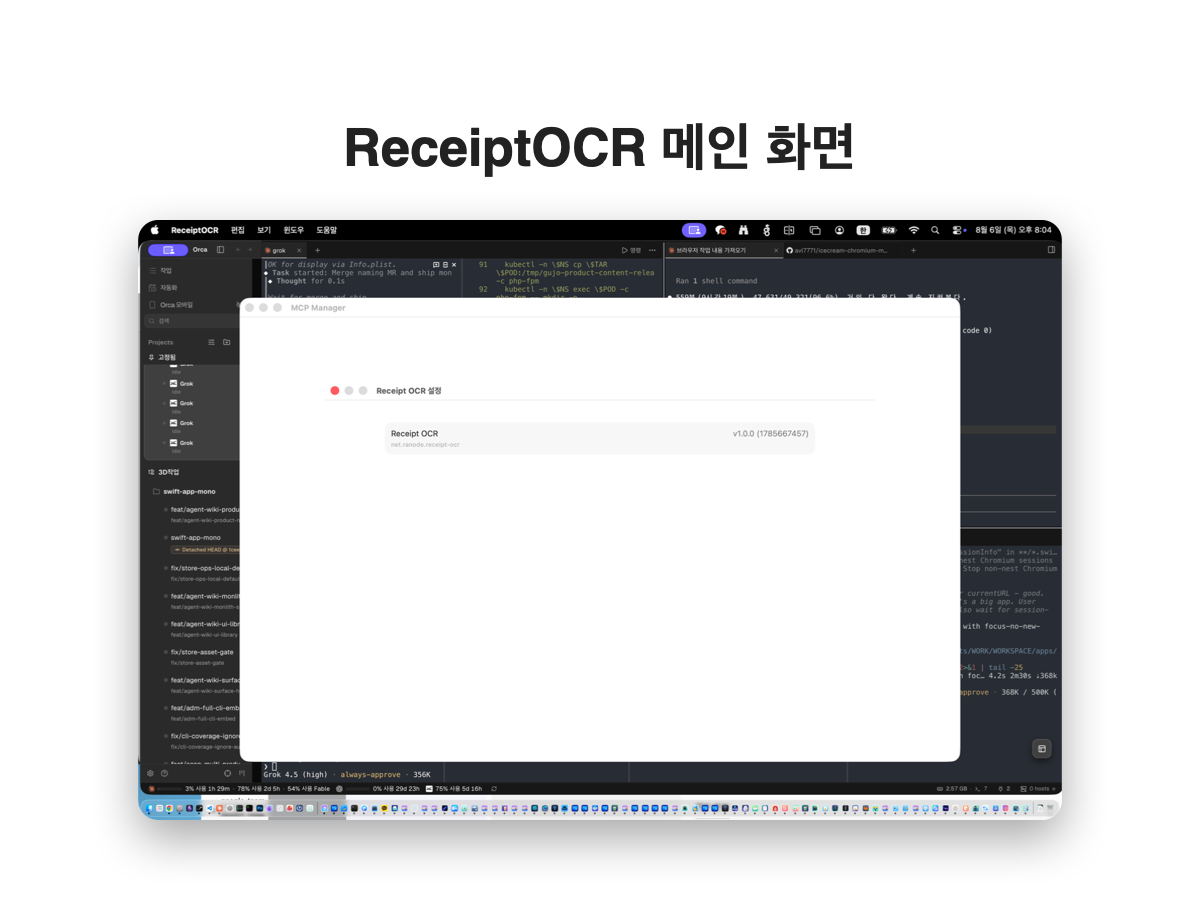
Task: Open Control Center in menu bar
Action: 957,230
